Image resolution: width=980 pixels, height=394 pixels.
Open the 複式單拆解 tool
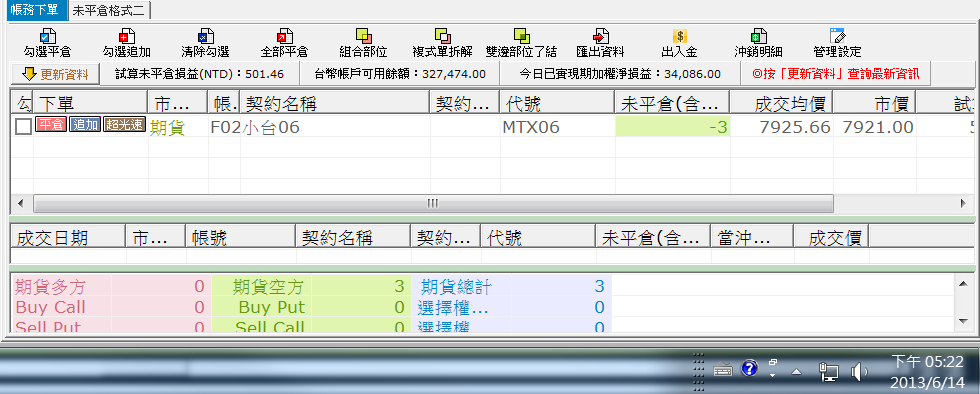point(442,36)
